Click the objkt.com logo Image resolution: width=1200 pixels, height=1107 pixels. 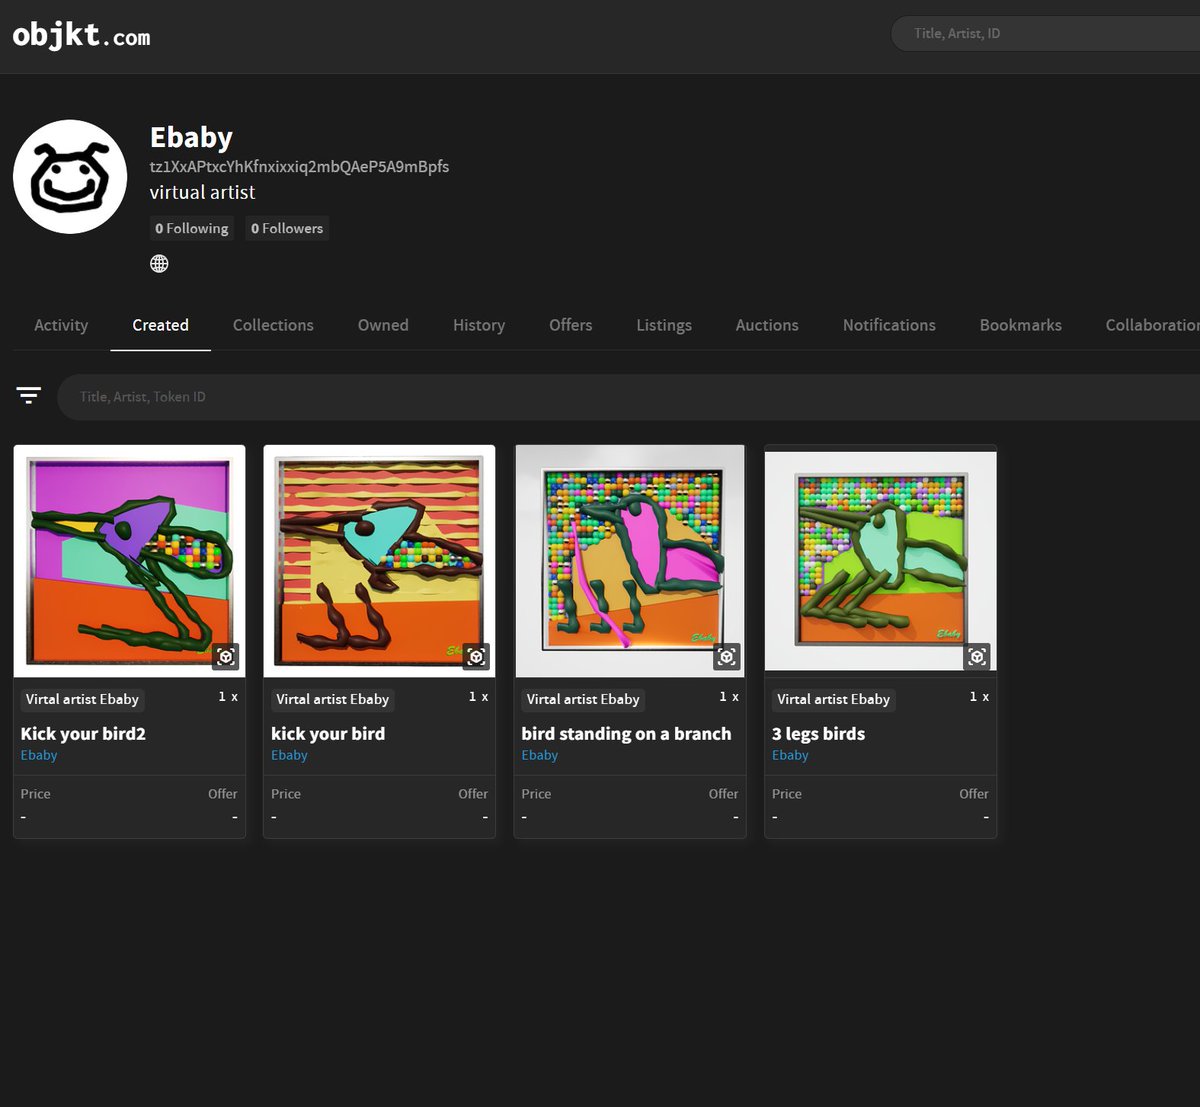coord(81,36)
